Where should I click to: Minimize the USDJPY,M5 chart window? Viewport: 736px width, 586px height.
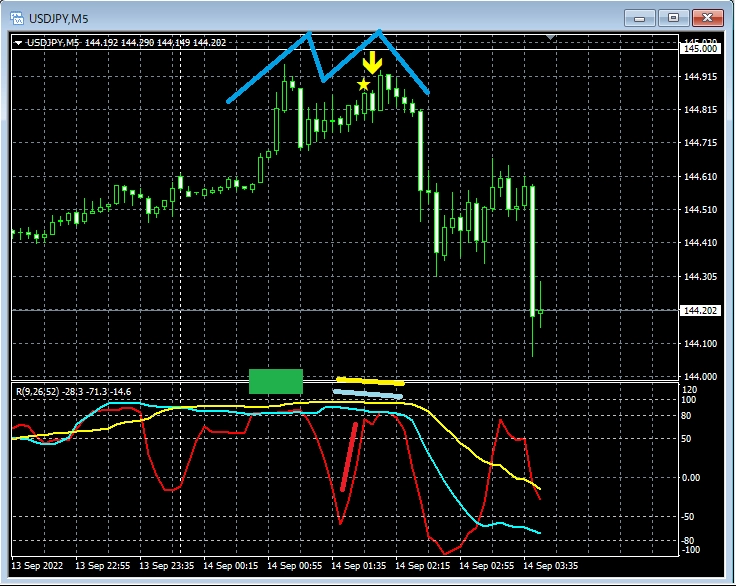641,17
